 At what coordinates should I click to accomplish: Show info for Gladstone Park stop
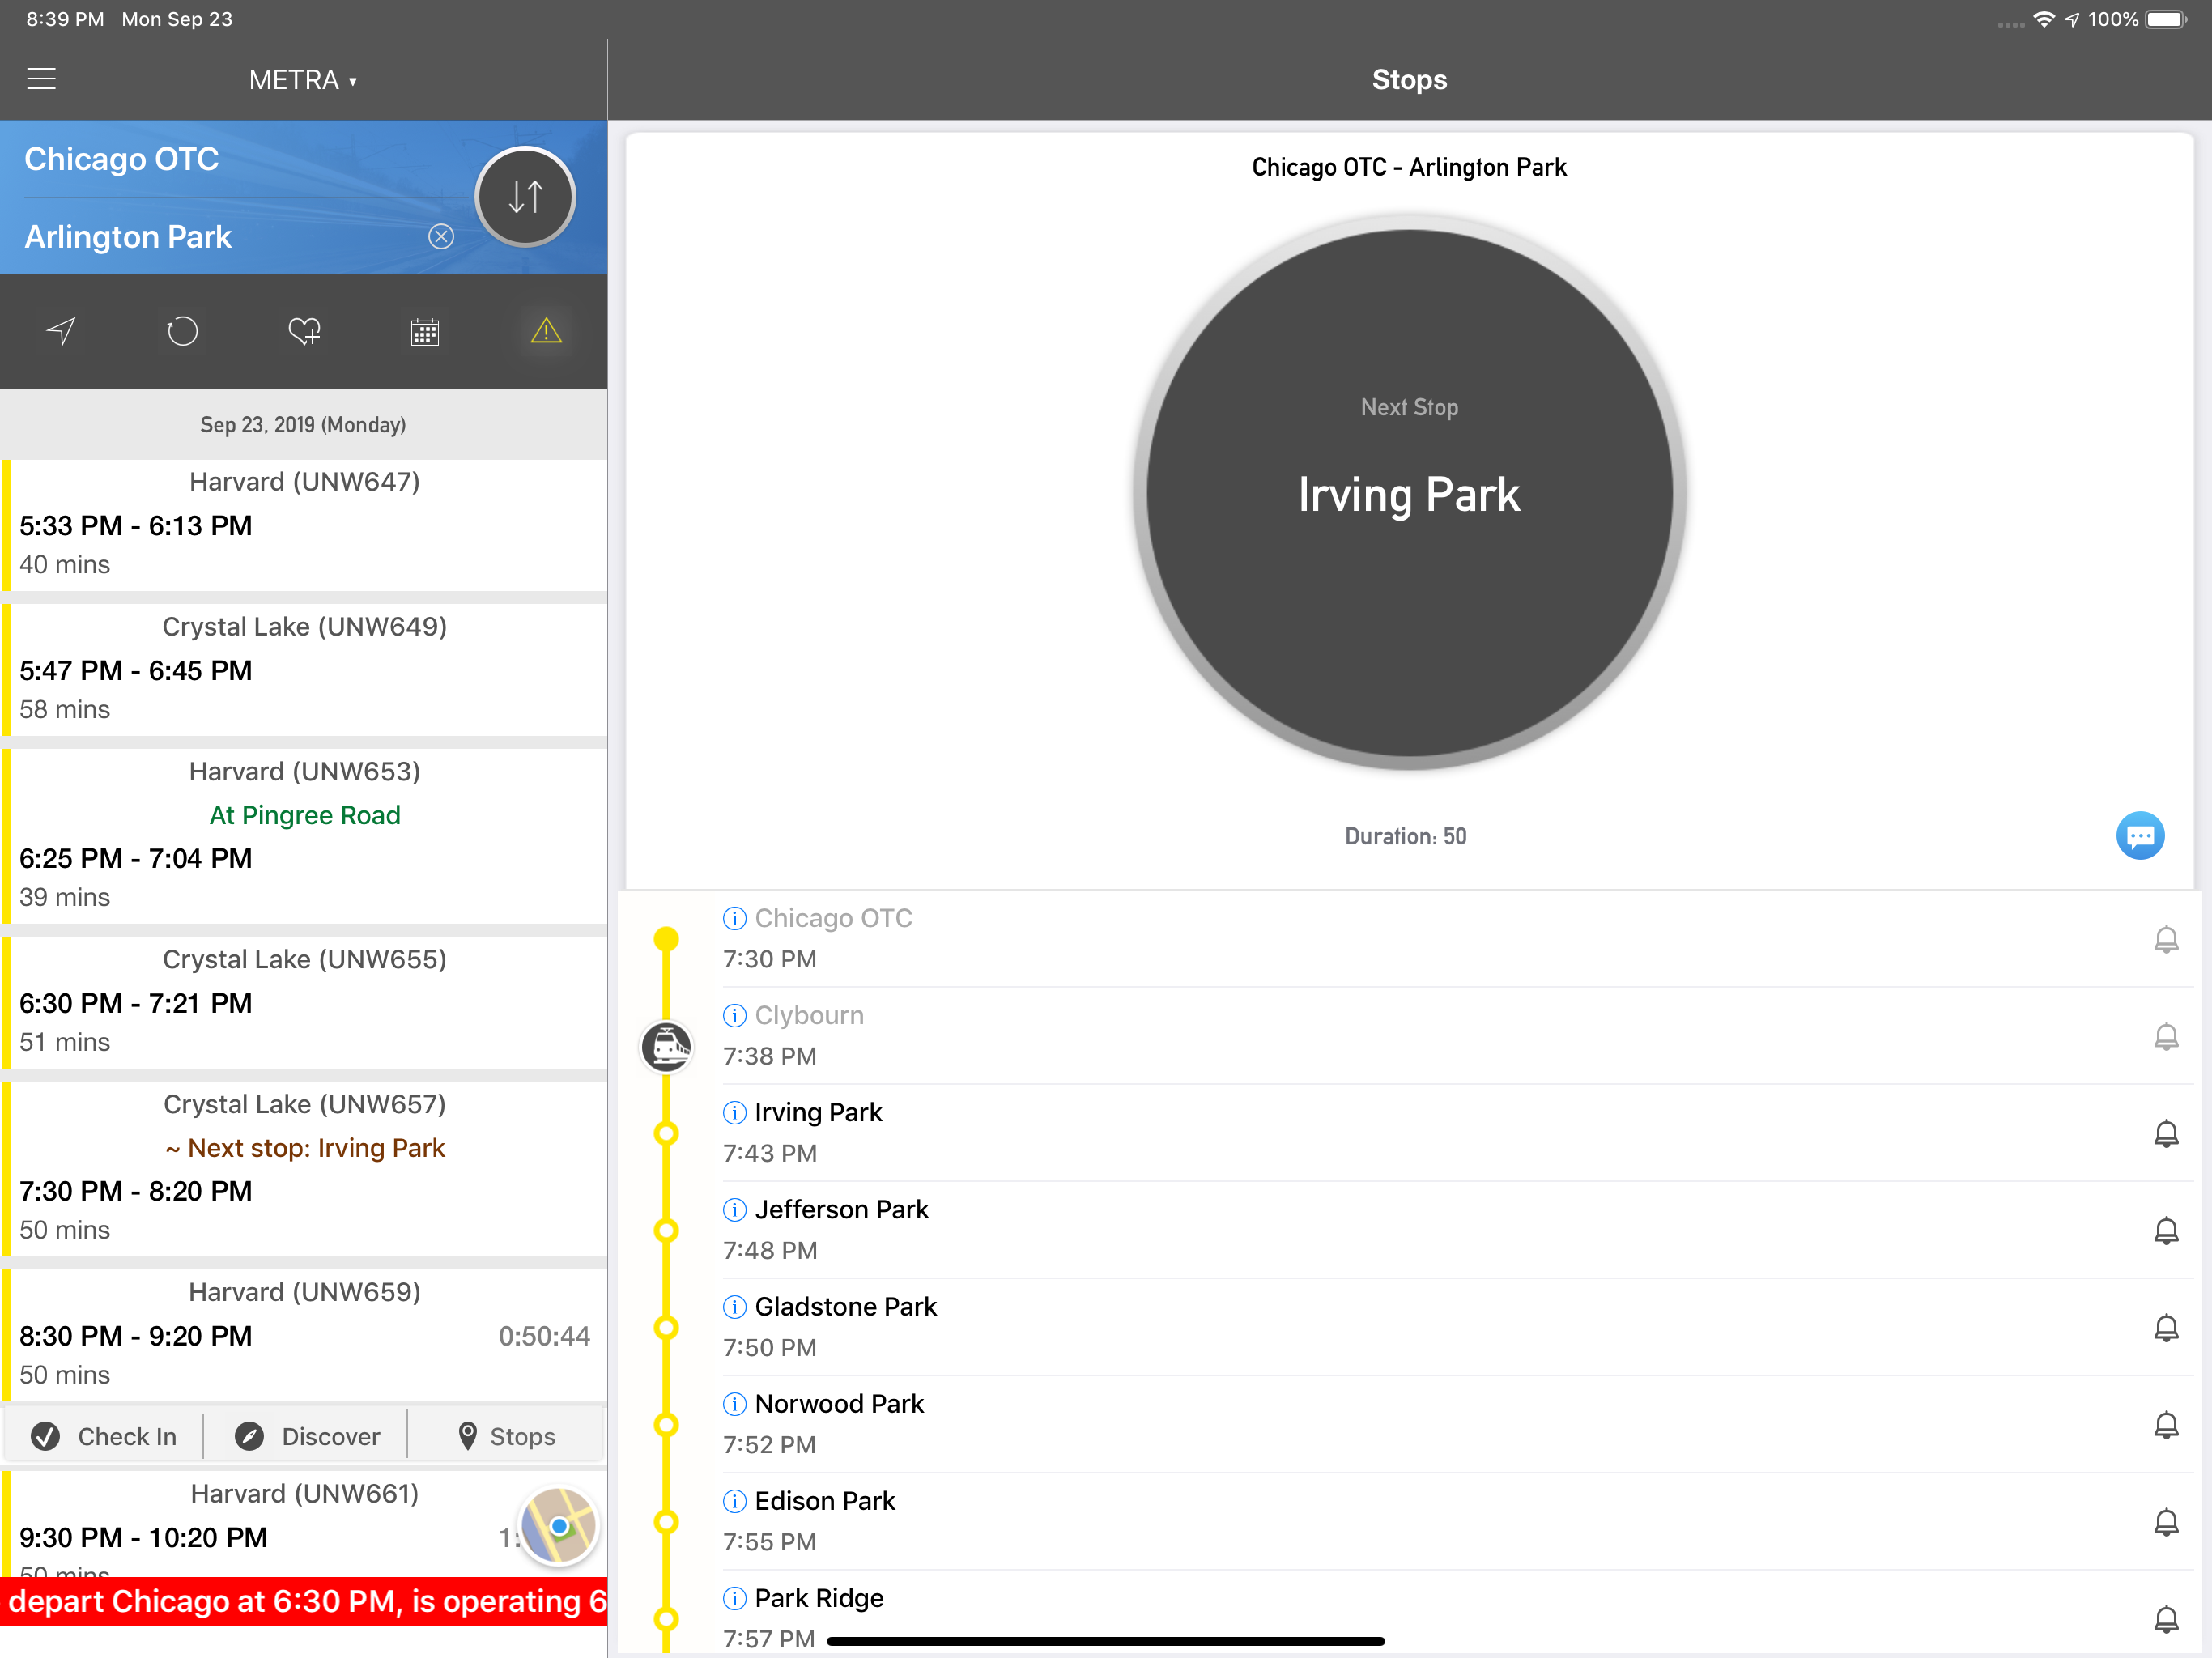click(734, 1307)
